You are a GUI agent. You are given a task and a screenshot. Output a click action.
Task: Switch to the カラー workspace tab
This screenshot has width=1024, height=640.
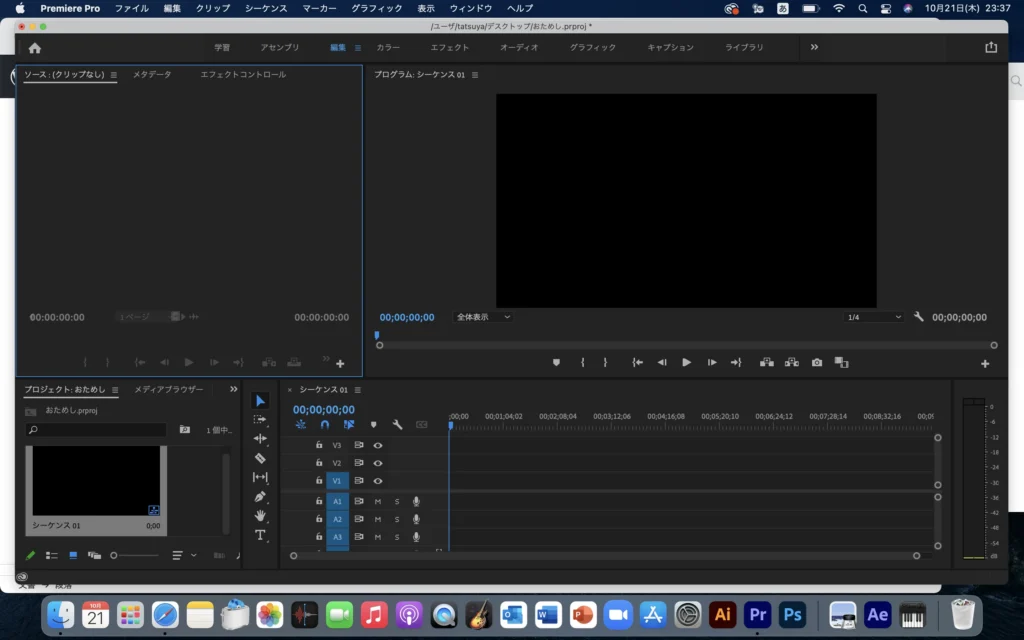click(388, 47)
